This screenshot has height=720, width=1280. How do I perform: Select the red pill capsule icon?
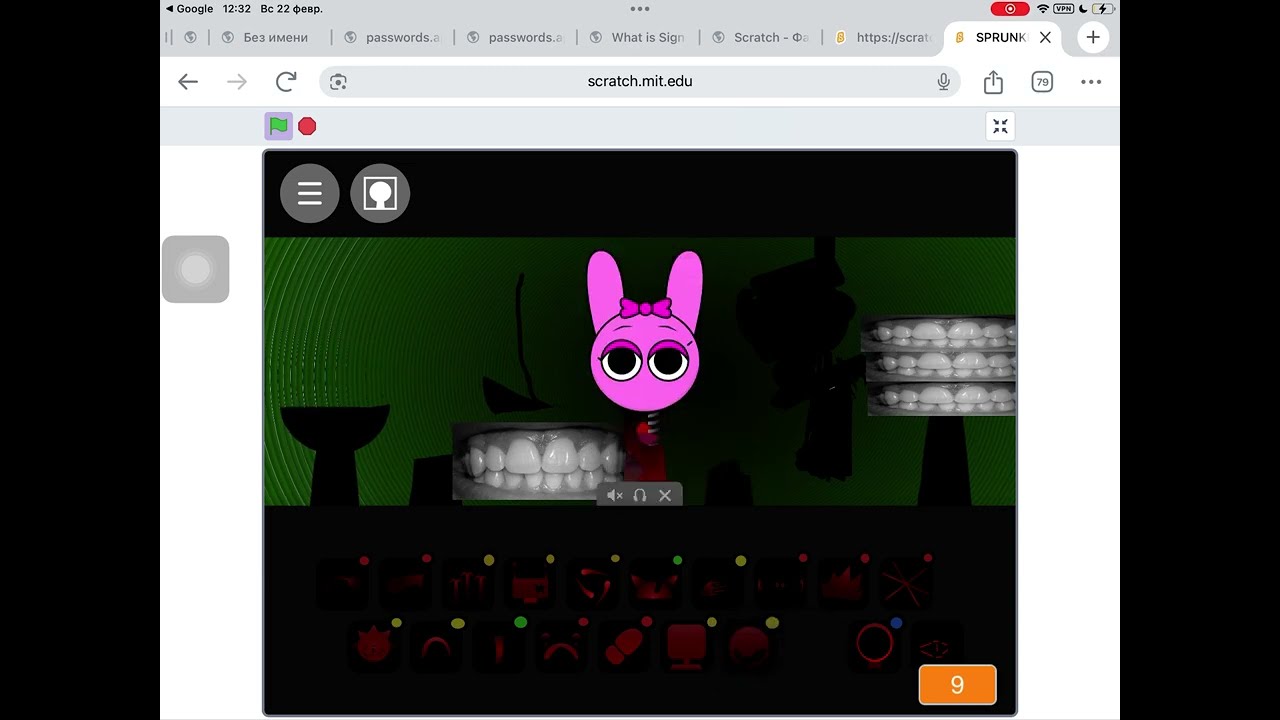pyautogui.click(x=623, y=646)
